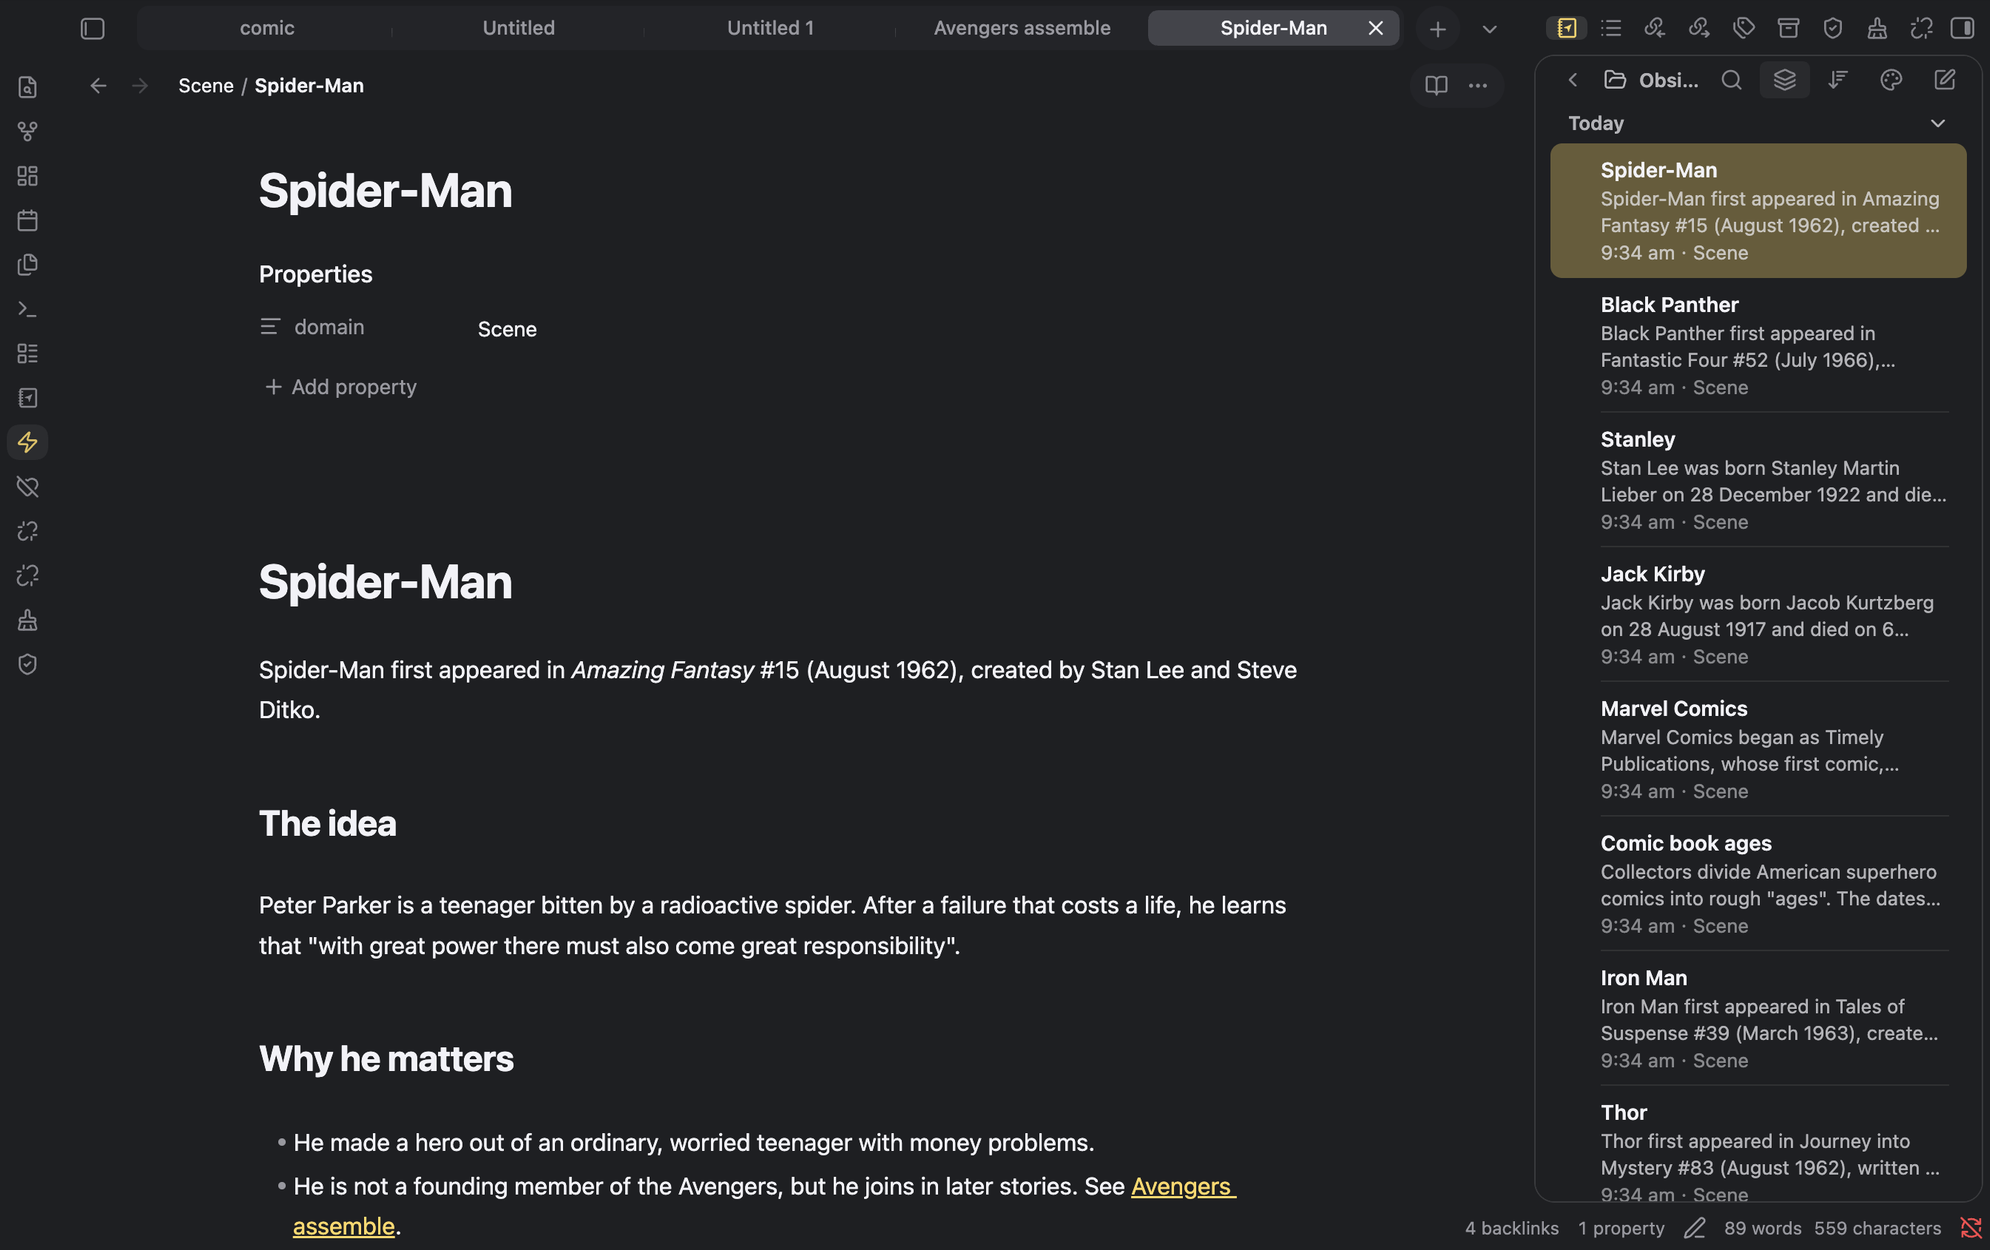Toggle editing mode pencil in status bar
Screen dimensions: 1990x1250
[x=1694, y=1228]
